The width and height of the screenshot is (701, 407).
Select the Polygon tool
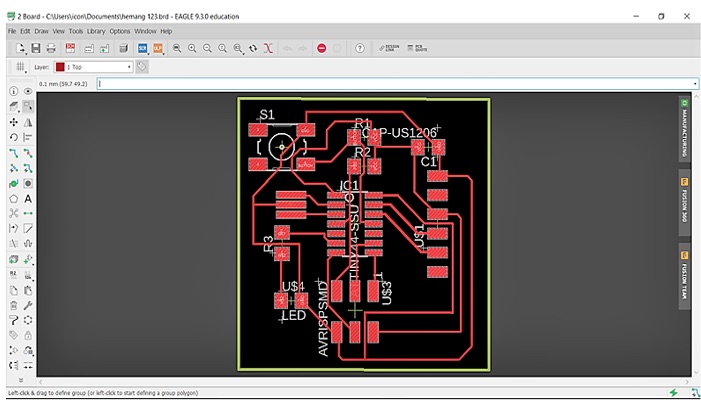pyautogui.click(x=14, y=199)
